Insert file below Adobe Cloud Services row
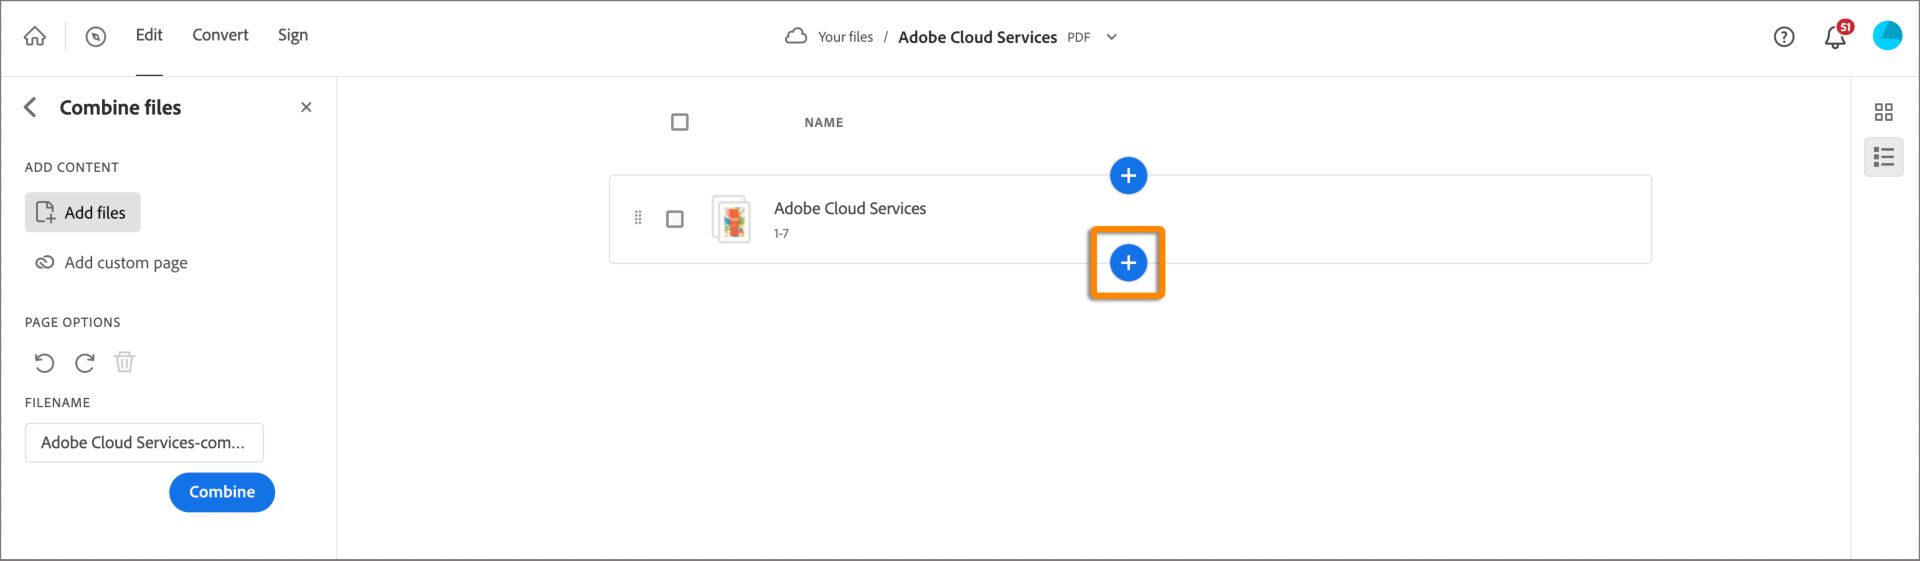 tap(1128, 263)
